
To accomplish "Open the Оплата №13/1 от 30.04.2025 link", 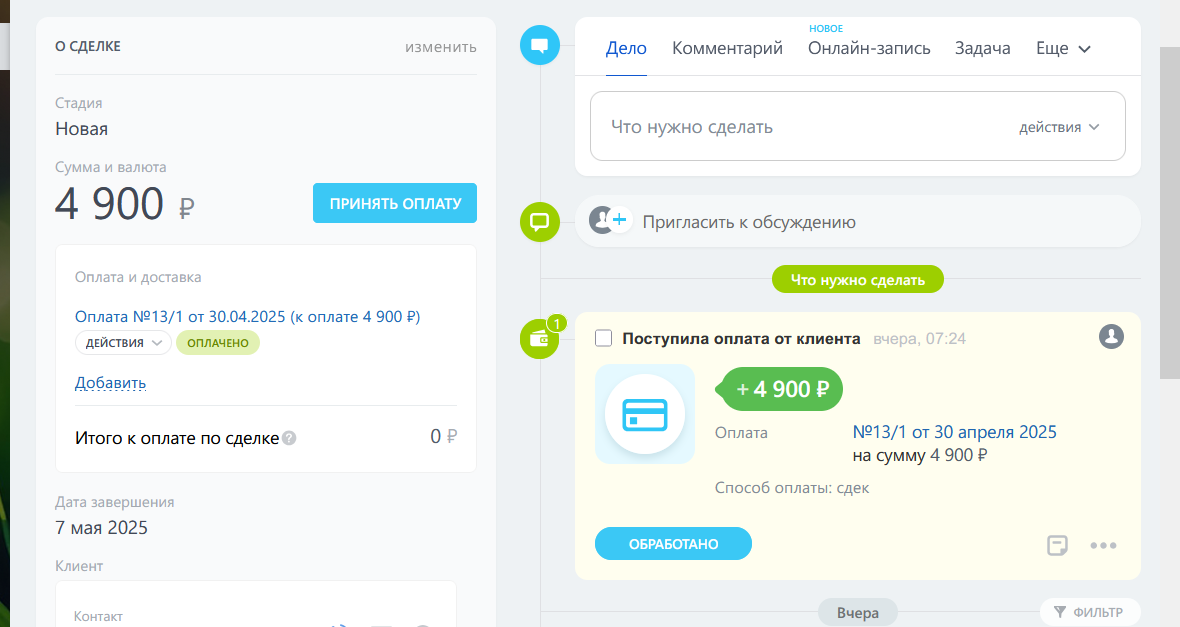I will [248, 317].
